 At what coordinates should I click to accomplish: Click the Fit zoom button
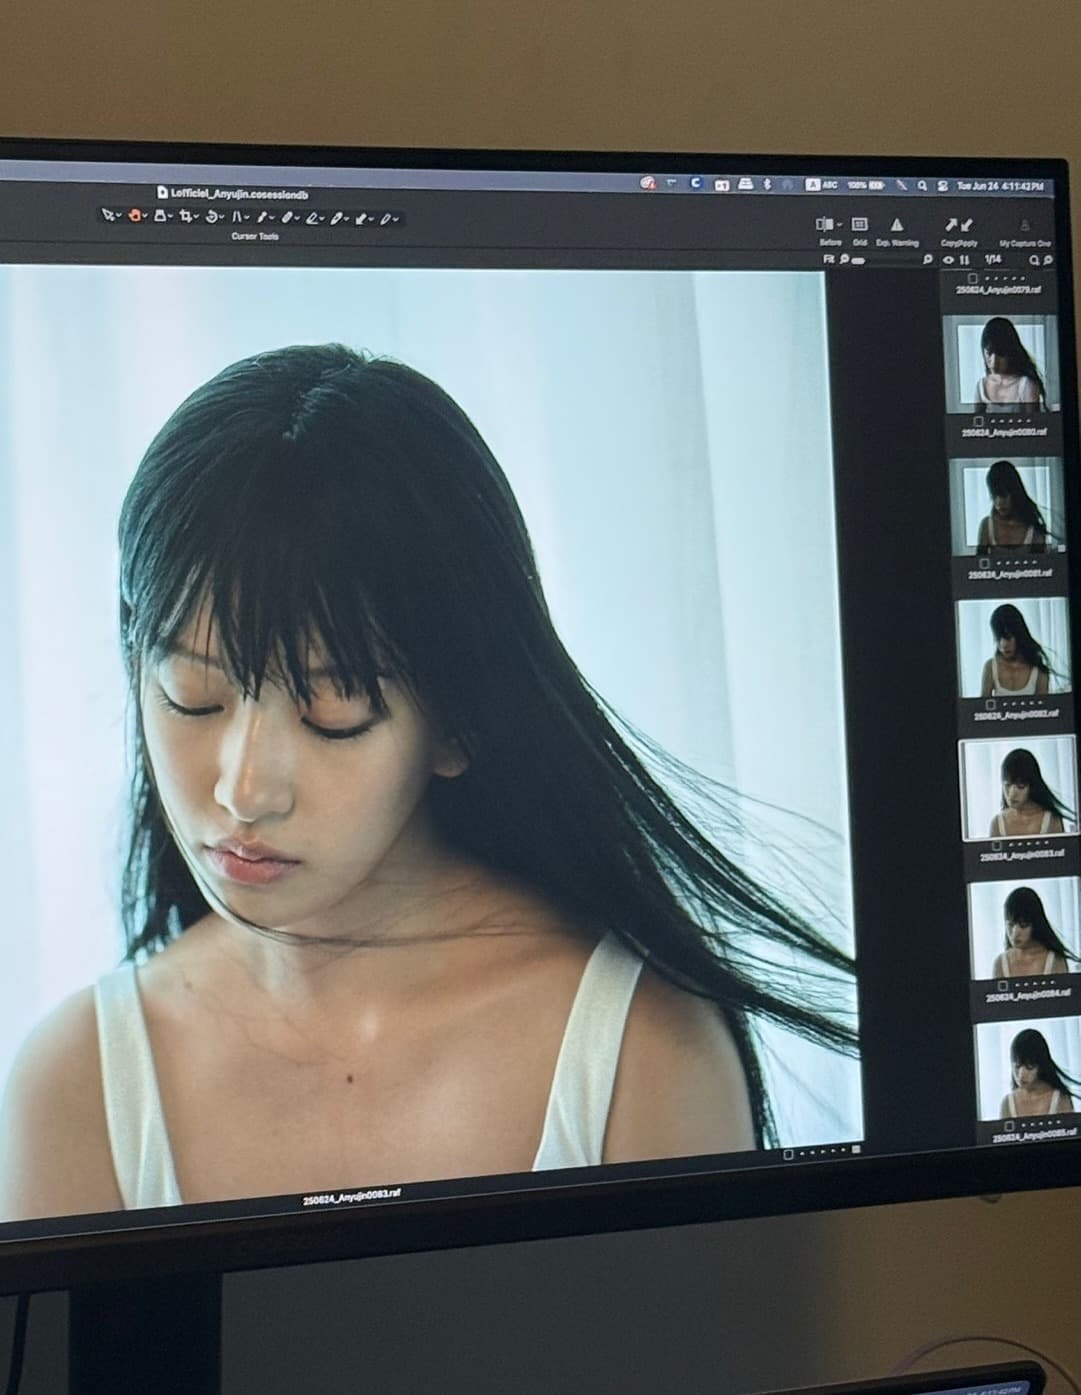[828, 259]
